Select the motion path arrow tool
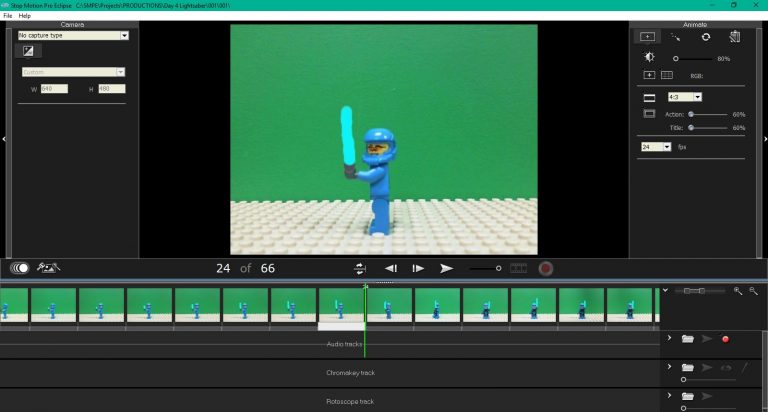Viewport: 768px width, 412px height. click(x=675, y=37)
